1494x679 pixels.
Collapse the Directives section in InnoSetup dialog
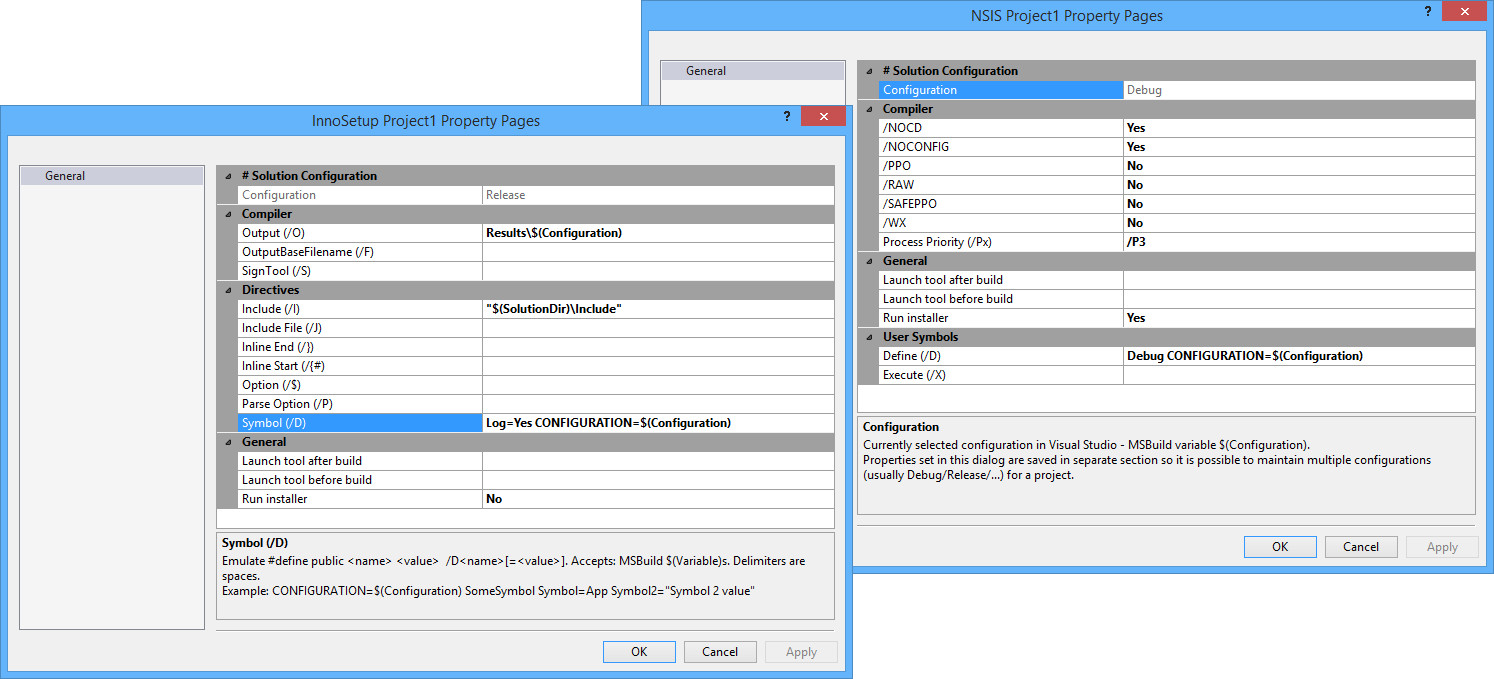coord(227,290)
